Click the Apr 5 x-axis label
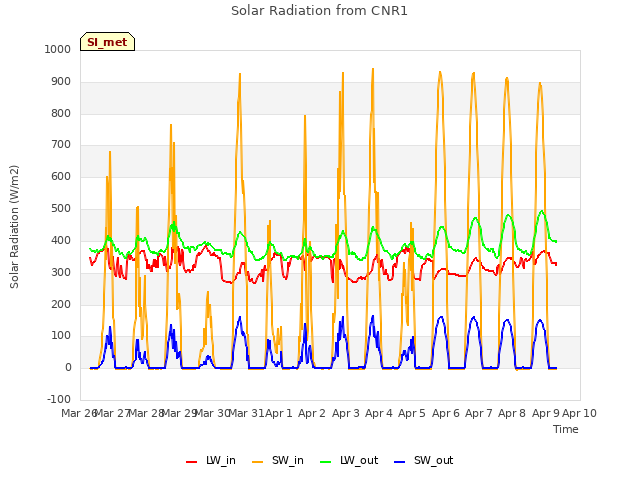 point(412,413)
